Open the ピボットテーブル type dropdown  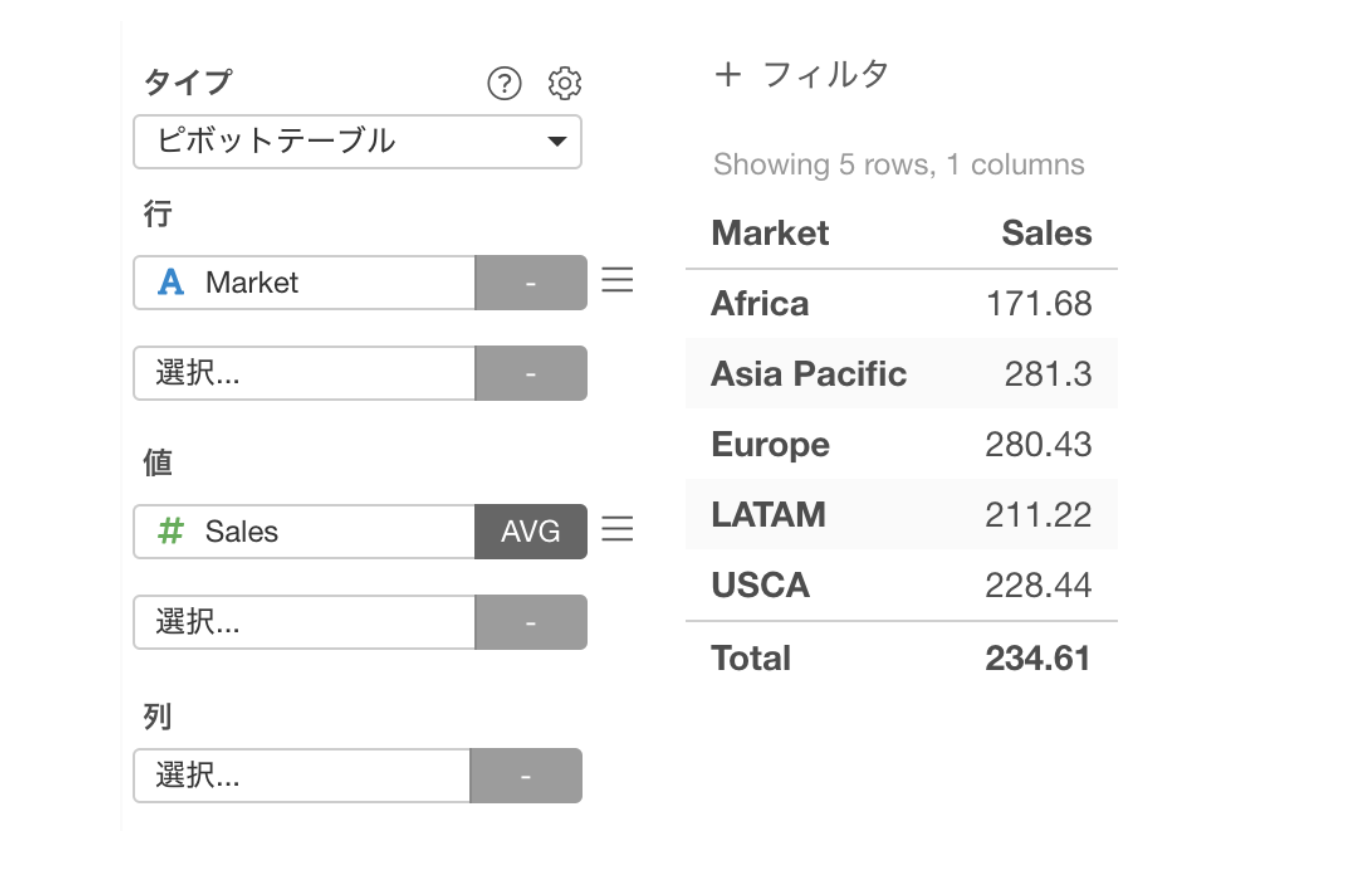pos(357,141)
